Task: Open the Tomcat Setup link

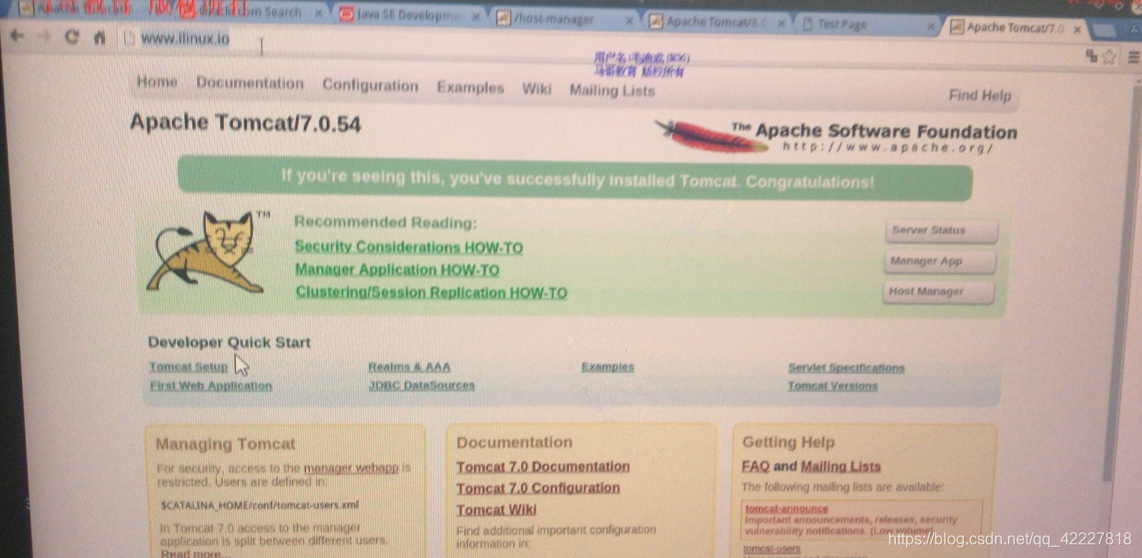Action: coord(188,366)
